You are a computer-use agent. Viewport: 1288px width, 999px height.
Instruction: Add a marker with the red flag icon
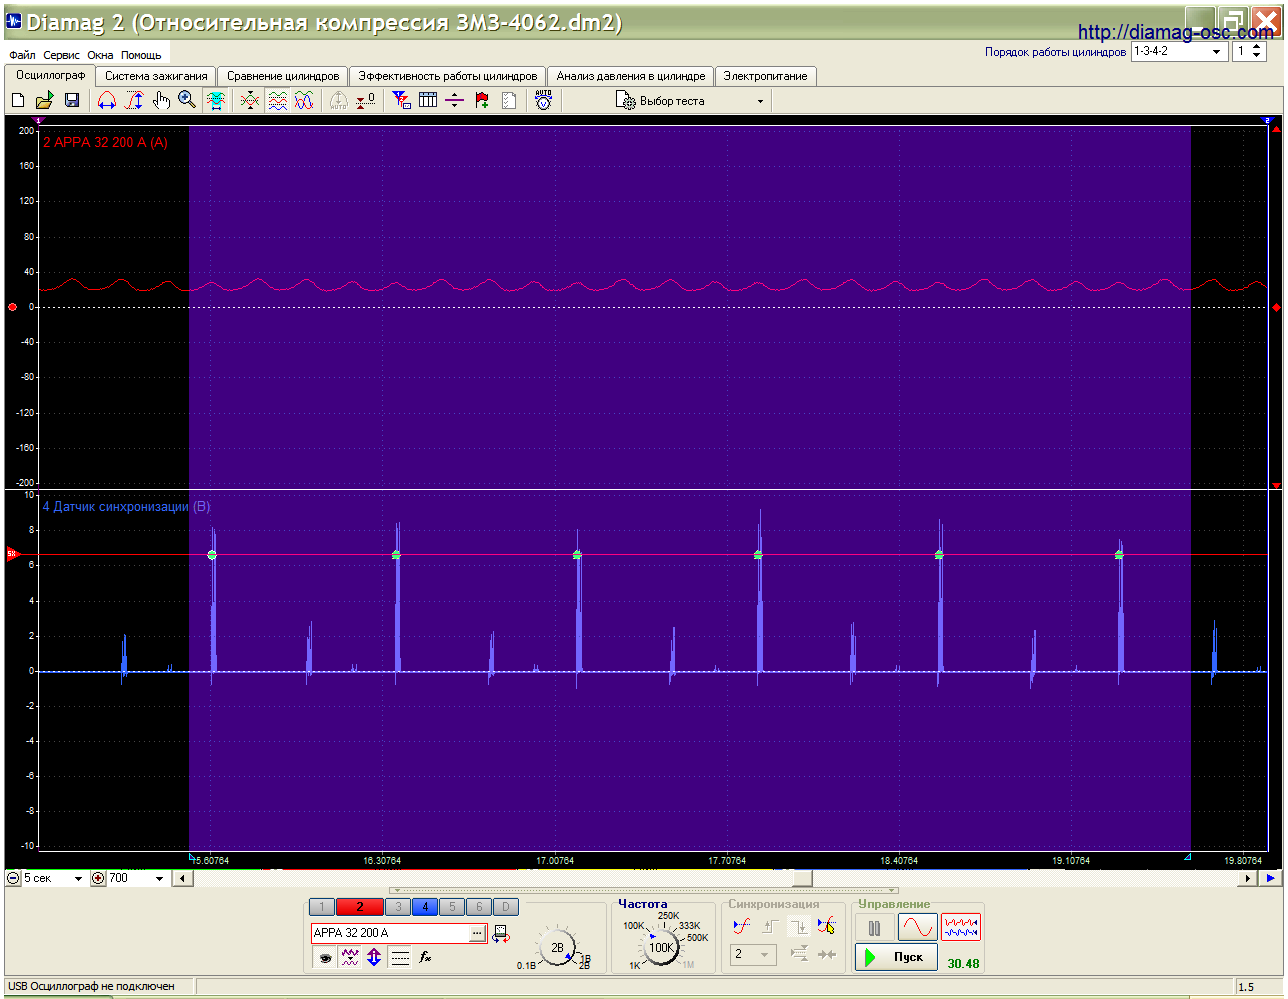482,100
